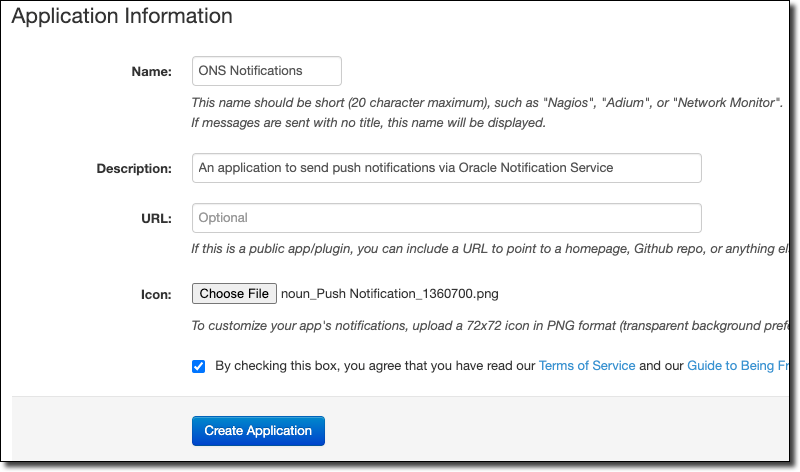Screen dimensions: 800x472
Task: Click the Description: field label
Action: tap(134, 169)
